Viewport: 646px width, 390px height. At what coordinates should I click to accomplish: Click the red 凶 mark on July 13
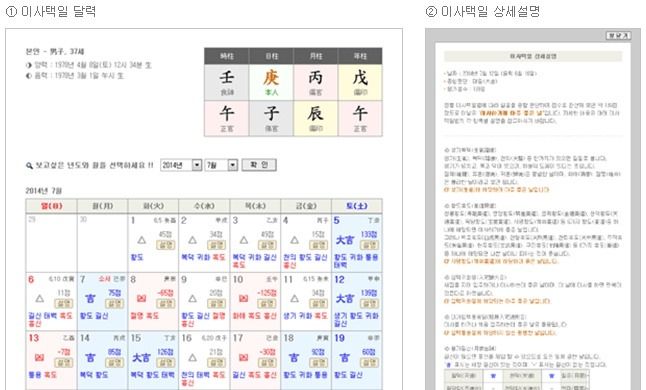39,357
